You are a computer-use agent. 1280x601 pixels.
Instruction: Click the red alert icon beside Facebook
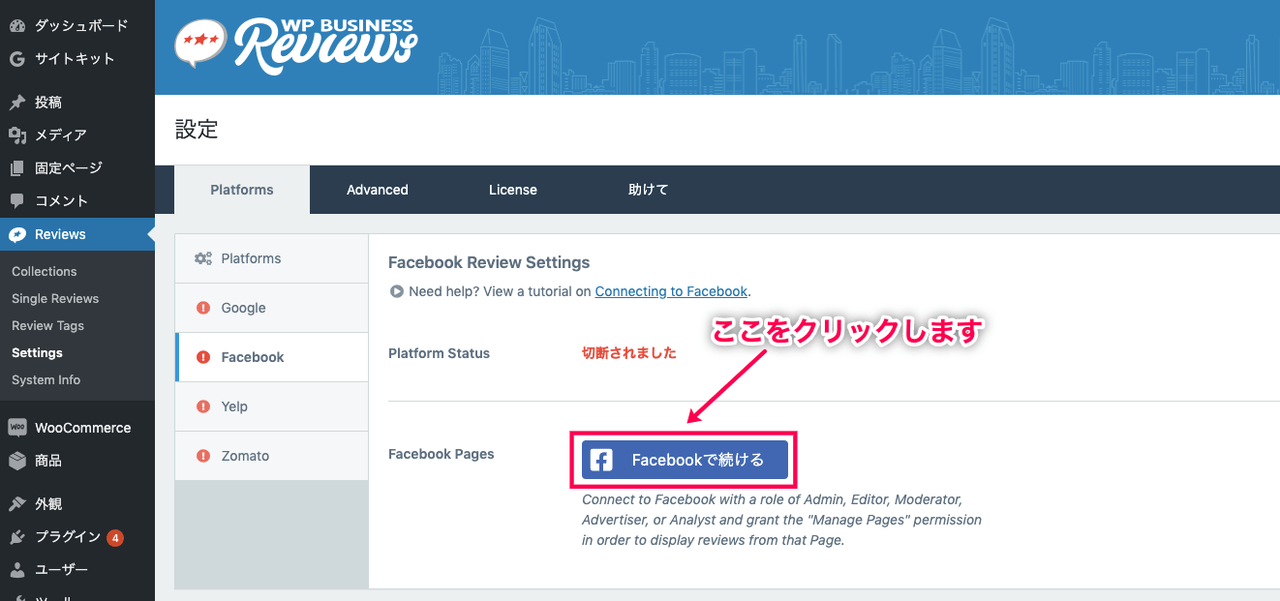(203, 357)
